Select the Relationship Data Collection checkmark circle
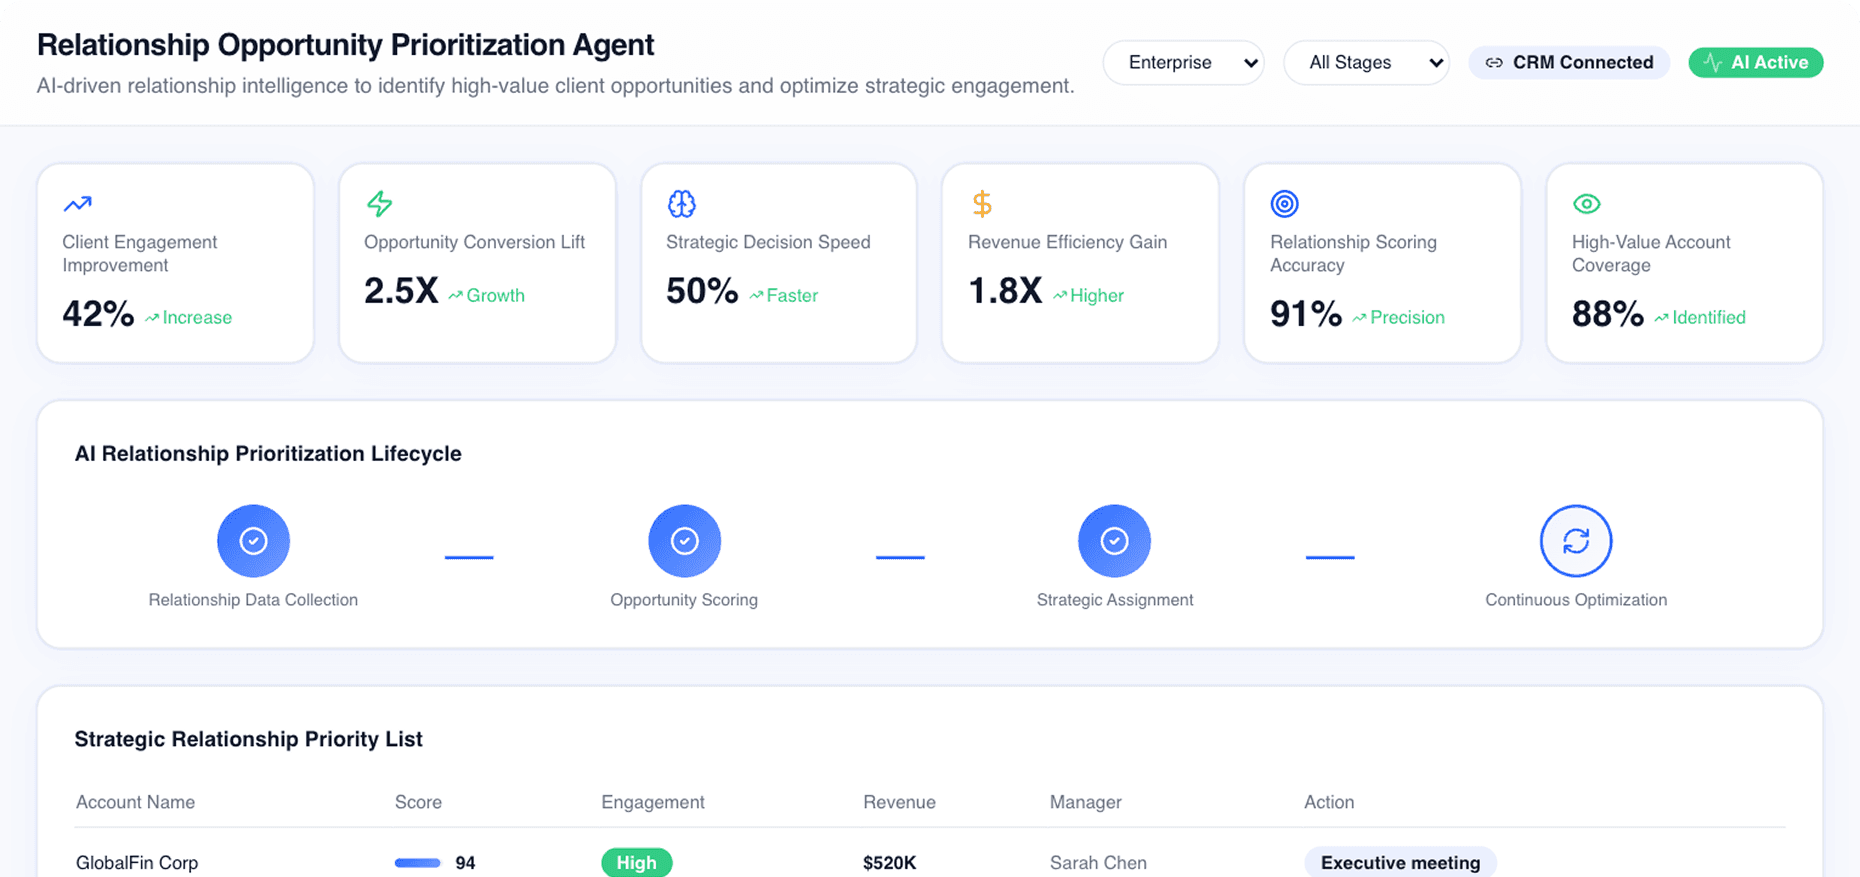This screenshot has height=877, width=1860. tap(253, 541)
